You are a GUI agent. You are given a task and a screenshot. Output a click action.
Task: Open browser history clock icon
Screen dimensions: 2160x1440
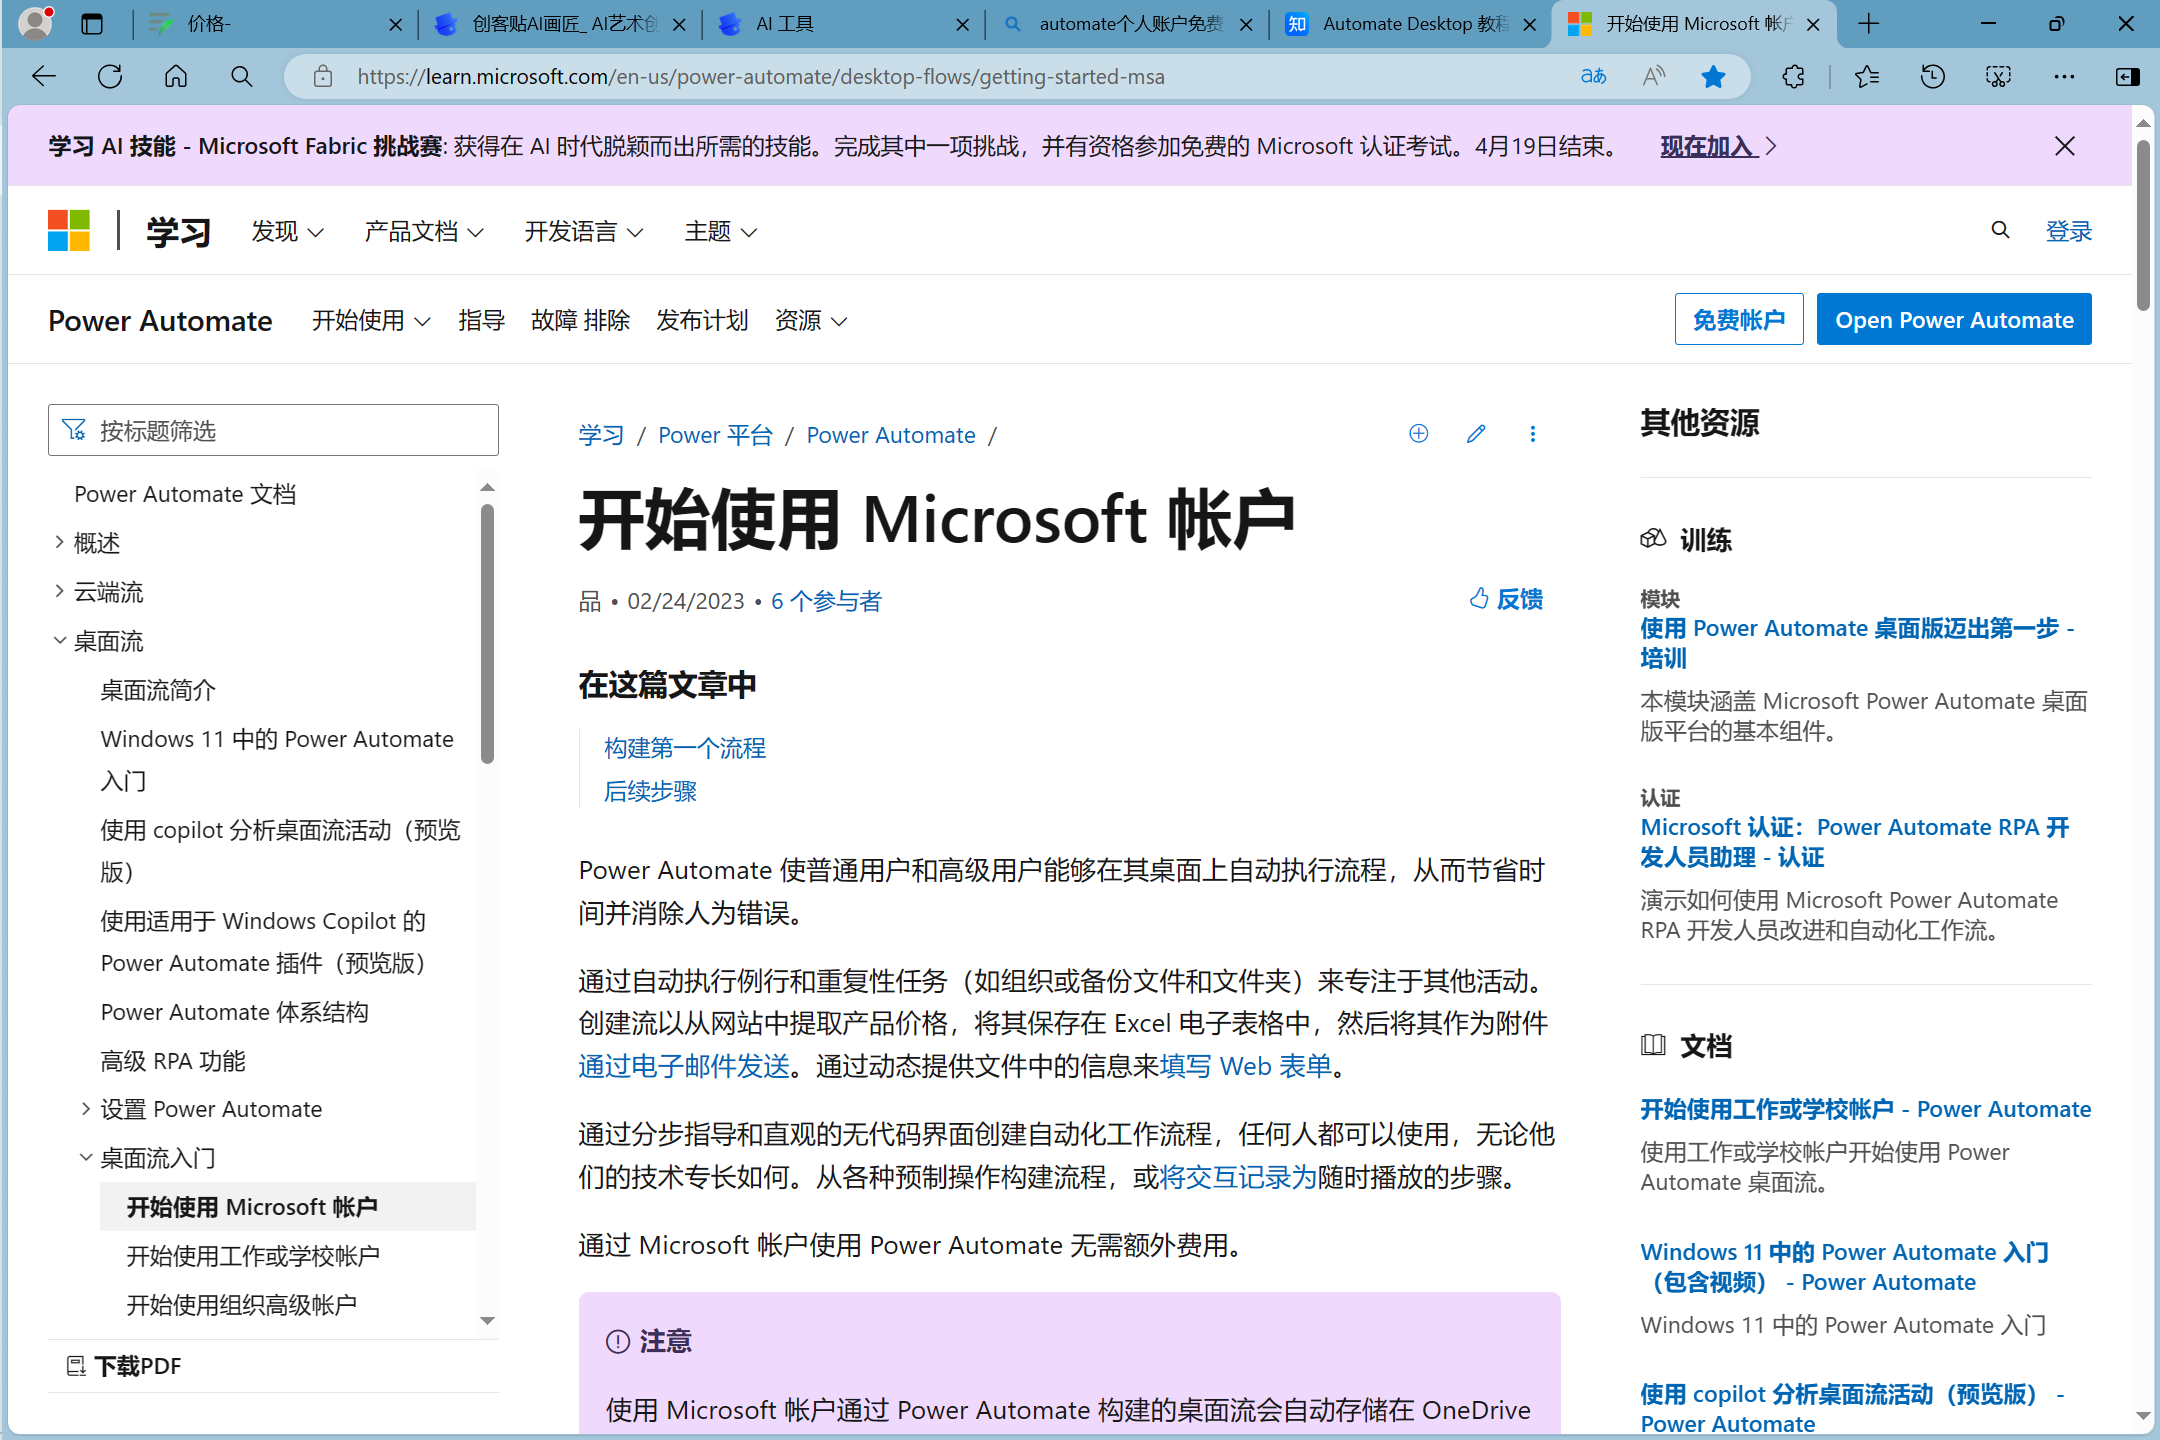tap(1933, 77)
